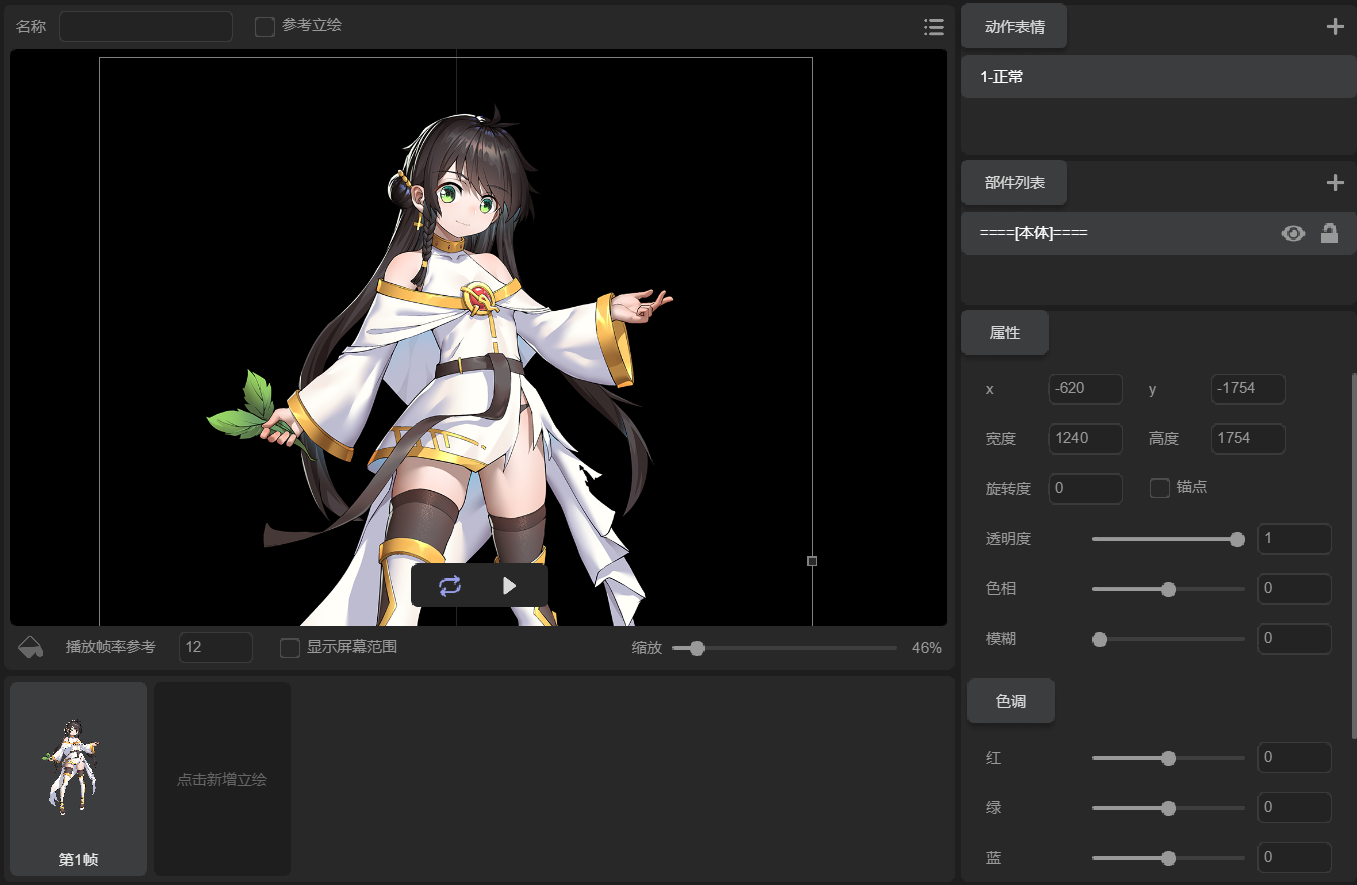Click the 宽度 field
1357x885 pixels.
coord(1086,439)
